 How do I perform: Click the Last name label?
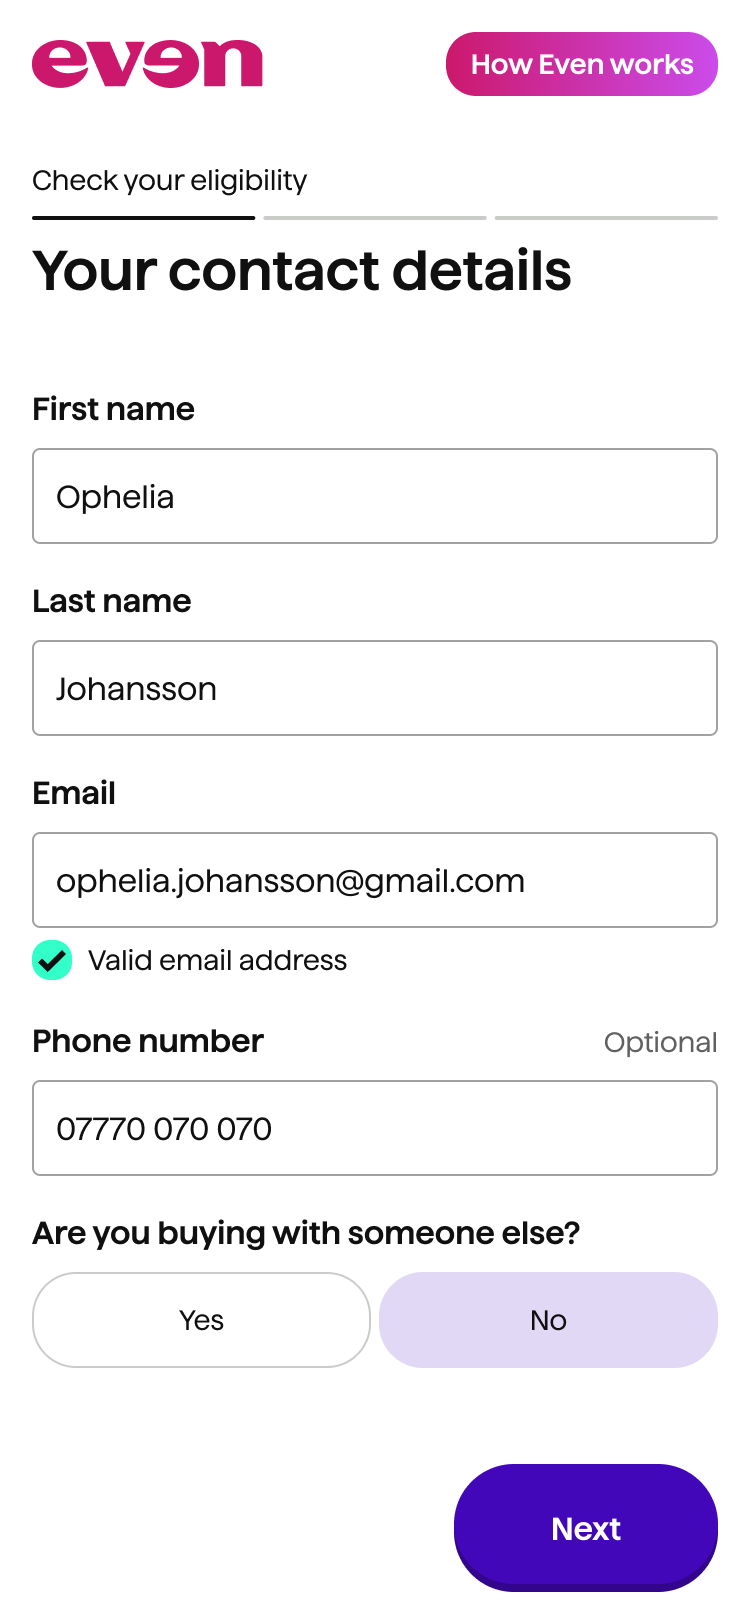tap(111, 601)
